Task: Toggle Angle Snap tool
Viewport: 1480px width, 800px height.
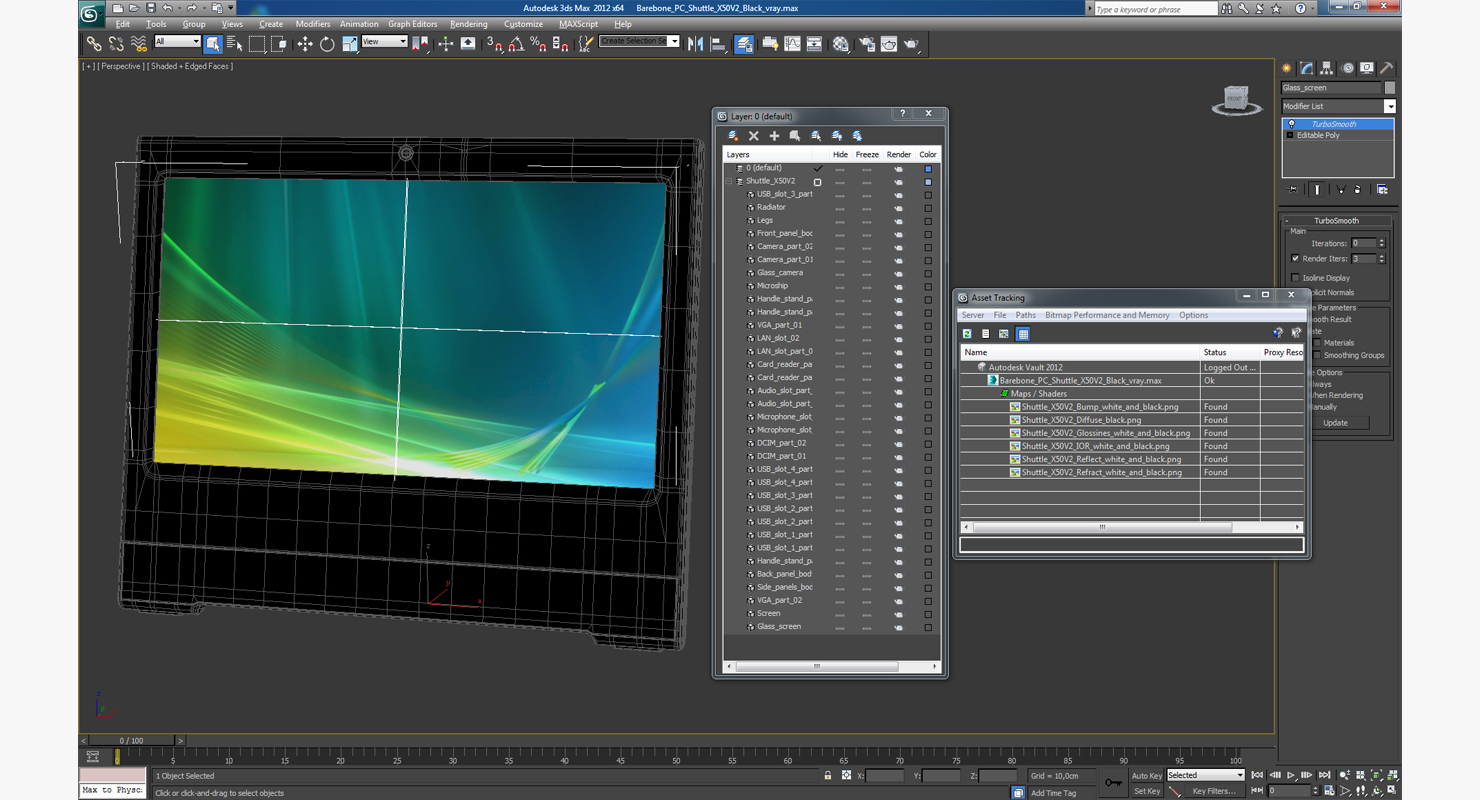Action: [x=517, y=44]
